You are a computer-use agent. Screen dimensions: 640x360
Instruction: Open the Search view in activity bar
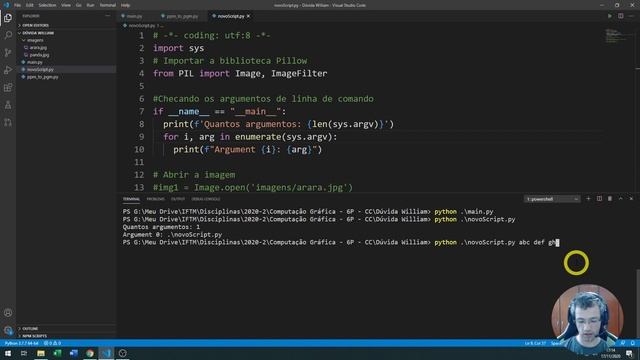[8, 35]
